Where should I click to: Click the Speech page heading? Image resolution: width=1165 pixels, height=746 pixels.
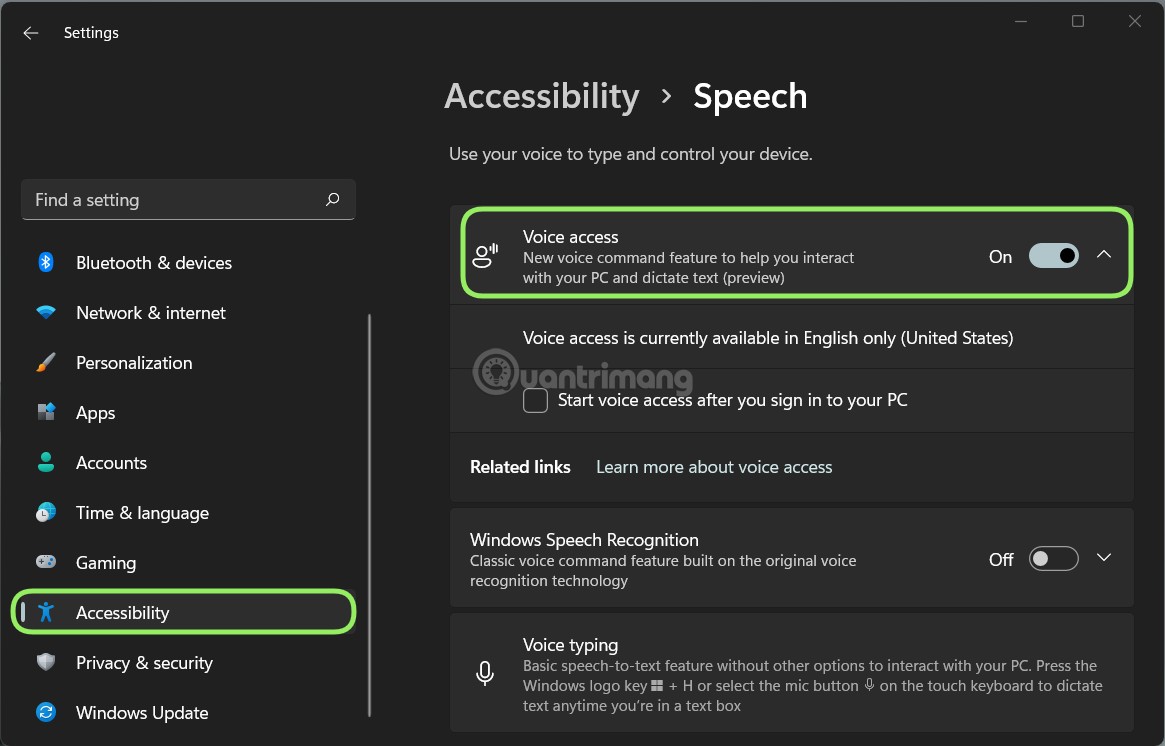(750, 96)
